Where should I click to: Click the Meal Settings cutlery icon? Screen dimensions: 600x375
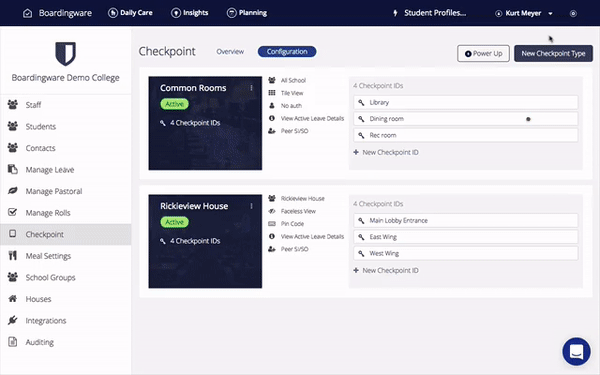point(13,255)
